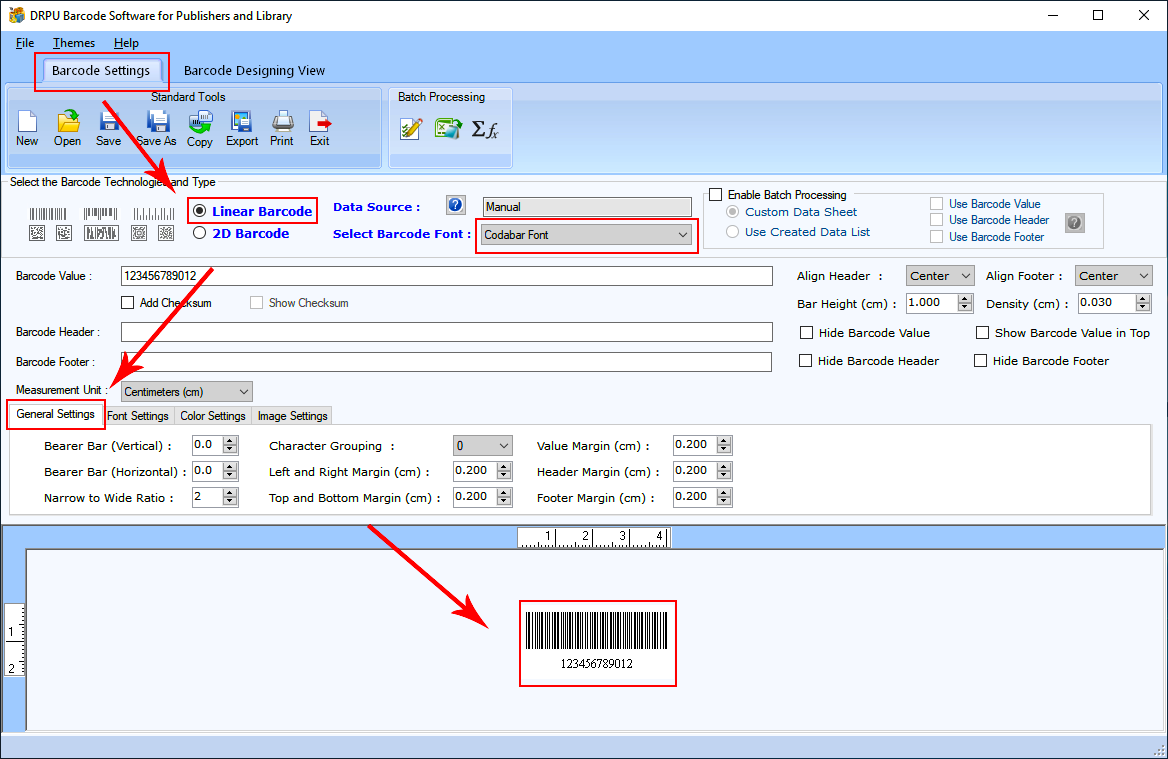
Task: Open the Select Barcode Font dropdown
Action: 585,235
